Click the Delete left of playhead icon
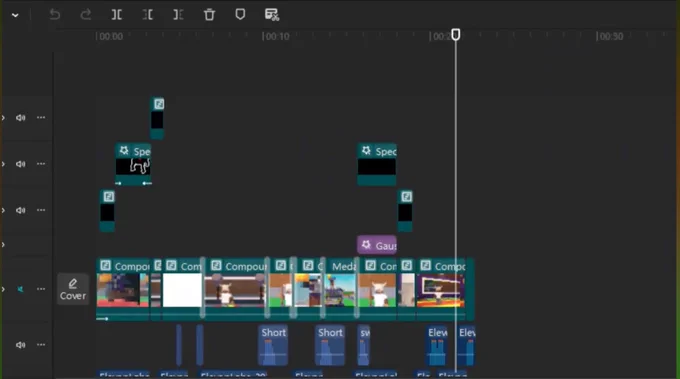This screenshot has height=379, width=680. click(147, 15)
